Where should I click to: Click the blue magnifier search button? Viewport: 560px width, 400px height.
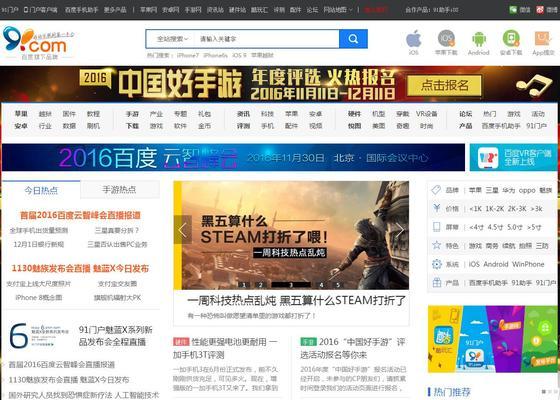(353, 39)
